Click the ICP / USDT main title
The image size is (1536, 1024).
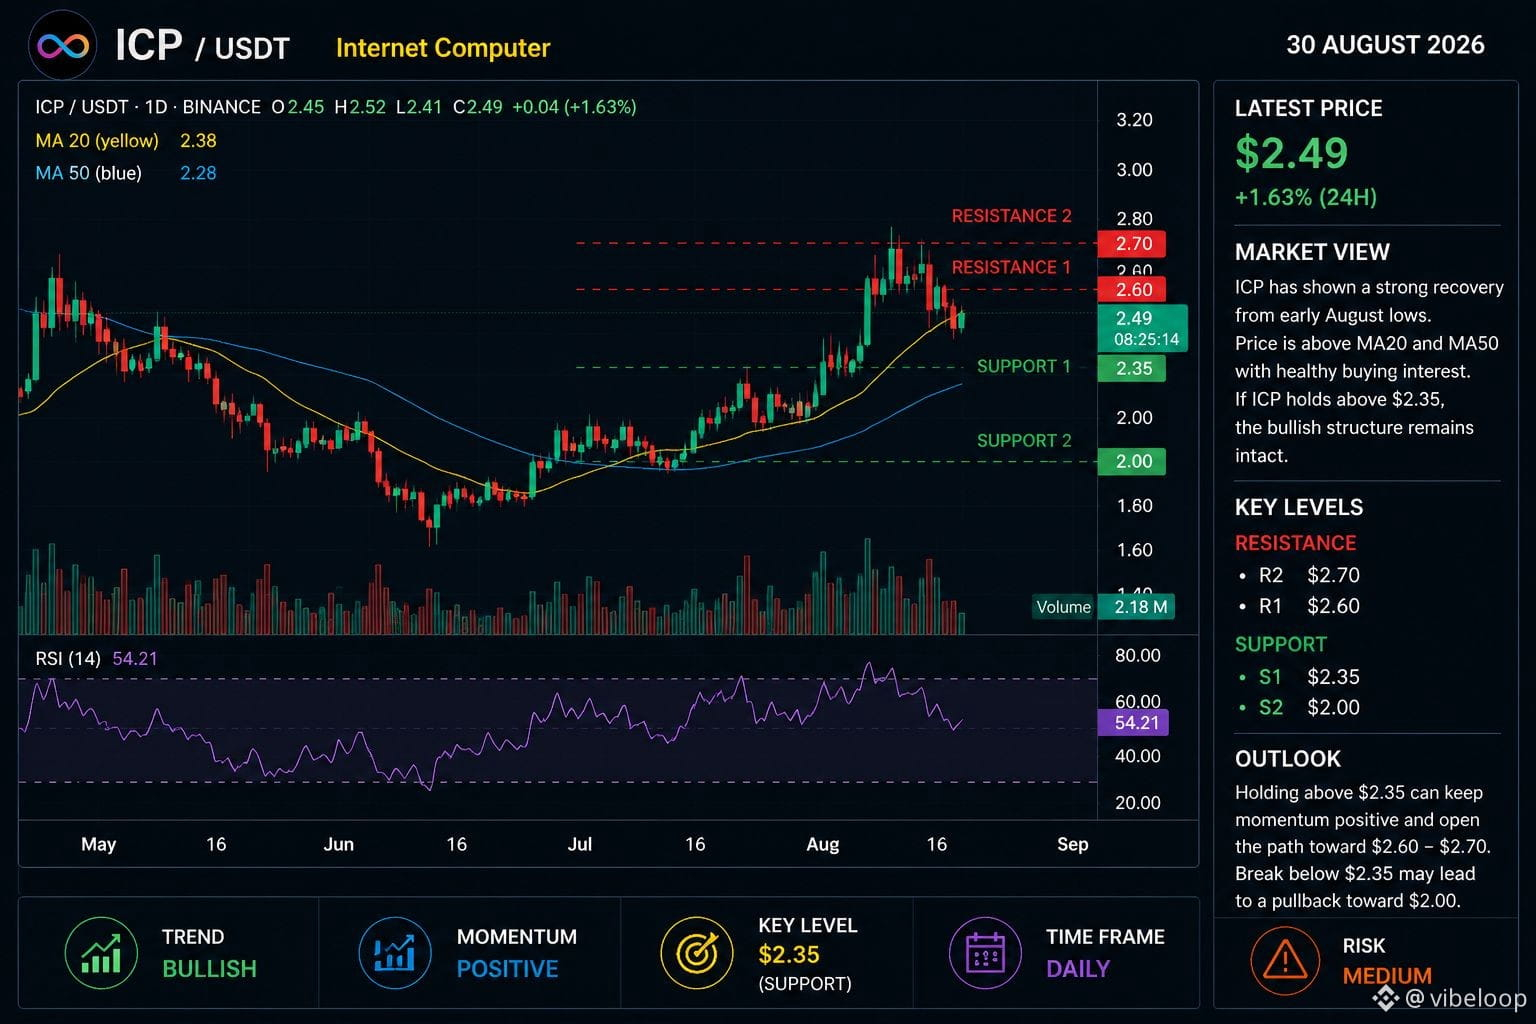202,46
